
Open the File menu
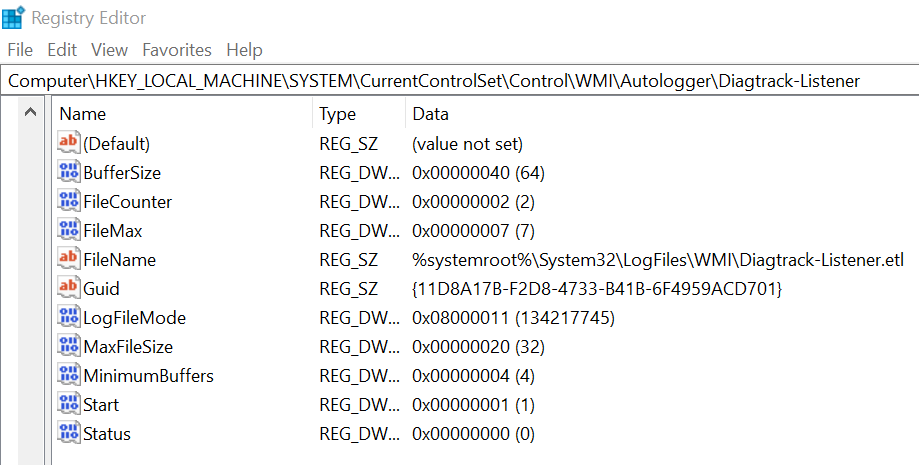[20, 50]
